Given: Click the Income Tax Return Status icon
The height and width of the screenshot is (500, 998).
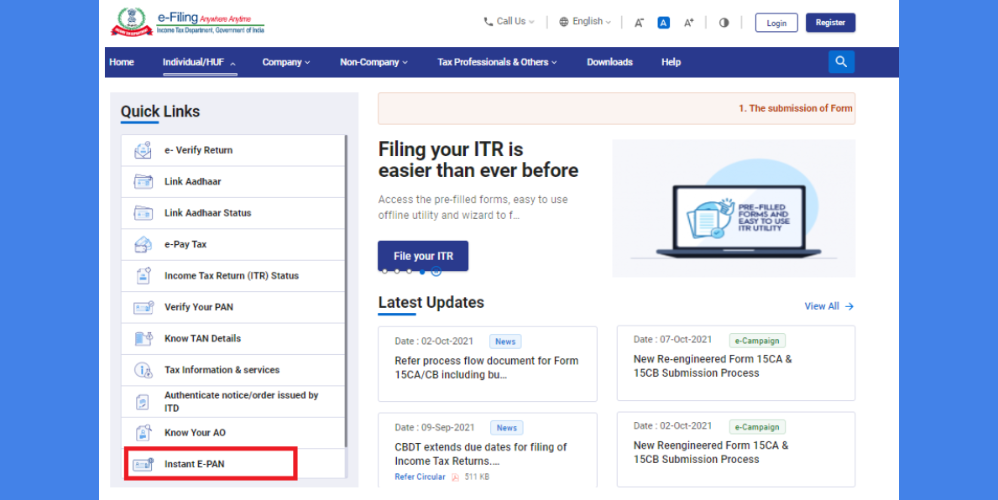Looking at the screenshot, I should pyautogui.click(x=143, y=275).
